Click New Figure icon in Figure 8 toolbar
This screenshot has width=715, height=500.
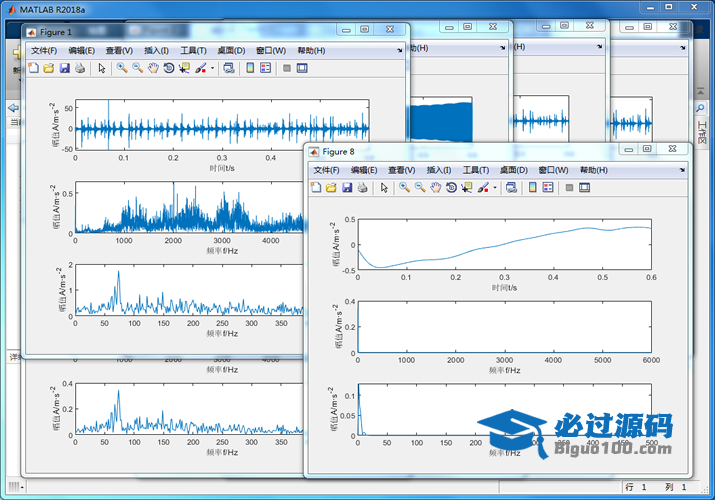tap(316, 188)
